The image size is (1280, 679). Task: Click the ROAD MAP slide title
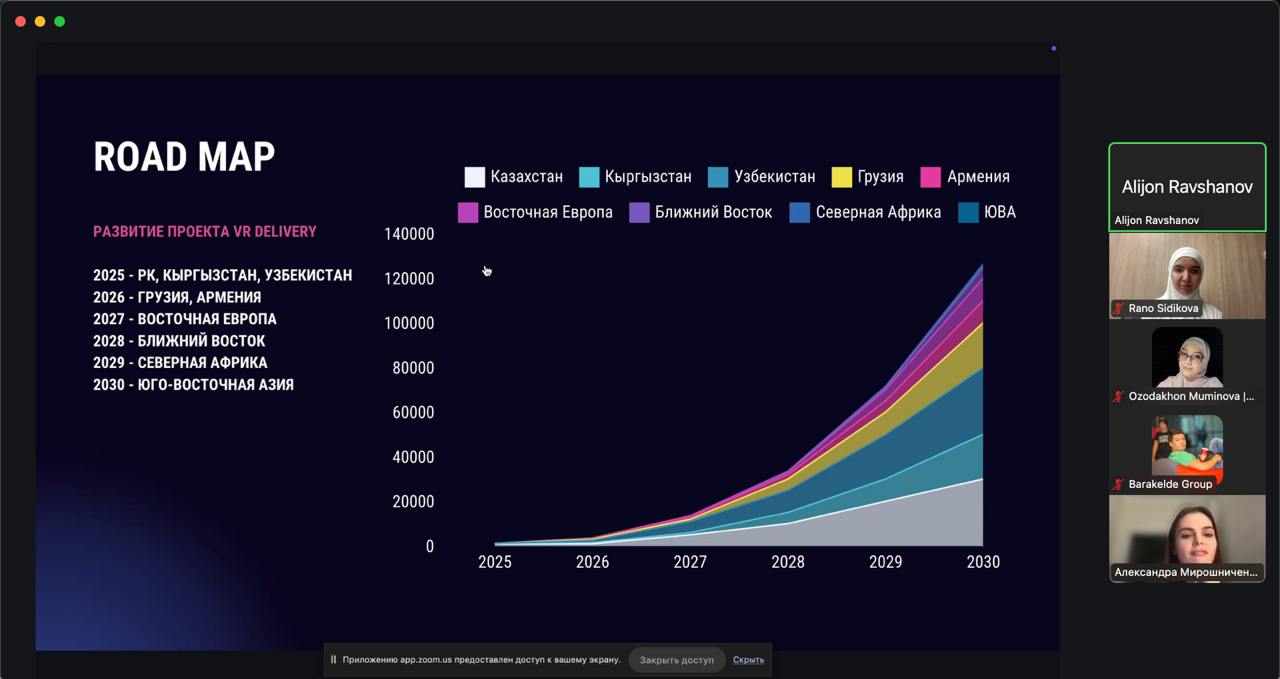(184, 157)
